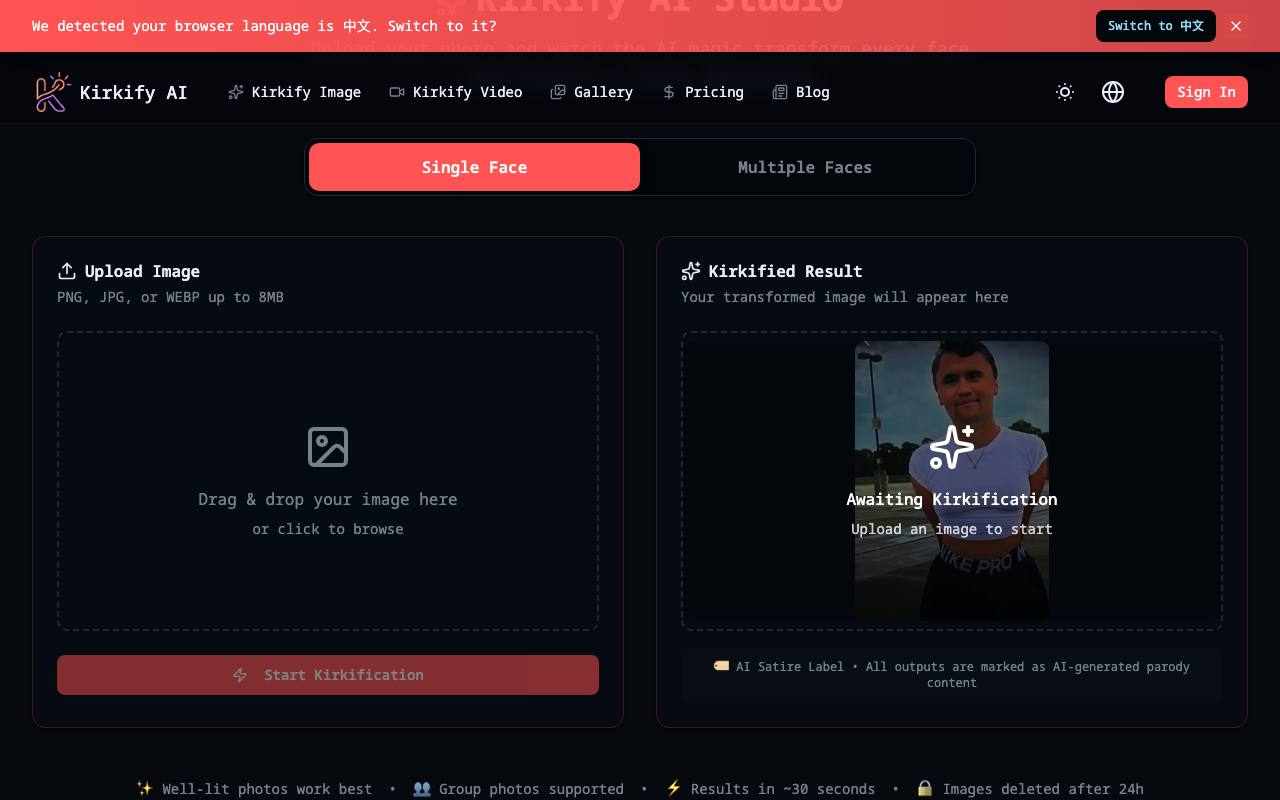Click Switch to 中文 button
Viewport: 1280px width, 800px height.
[1156, 26]
